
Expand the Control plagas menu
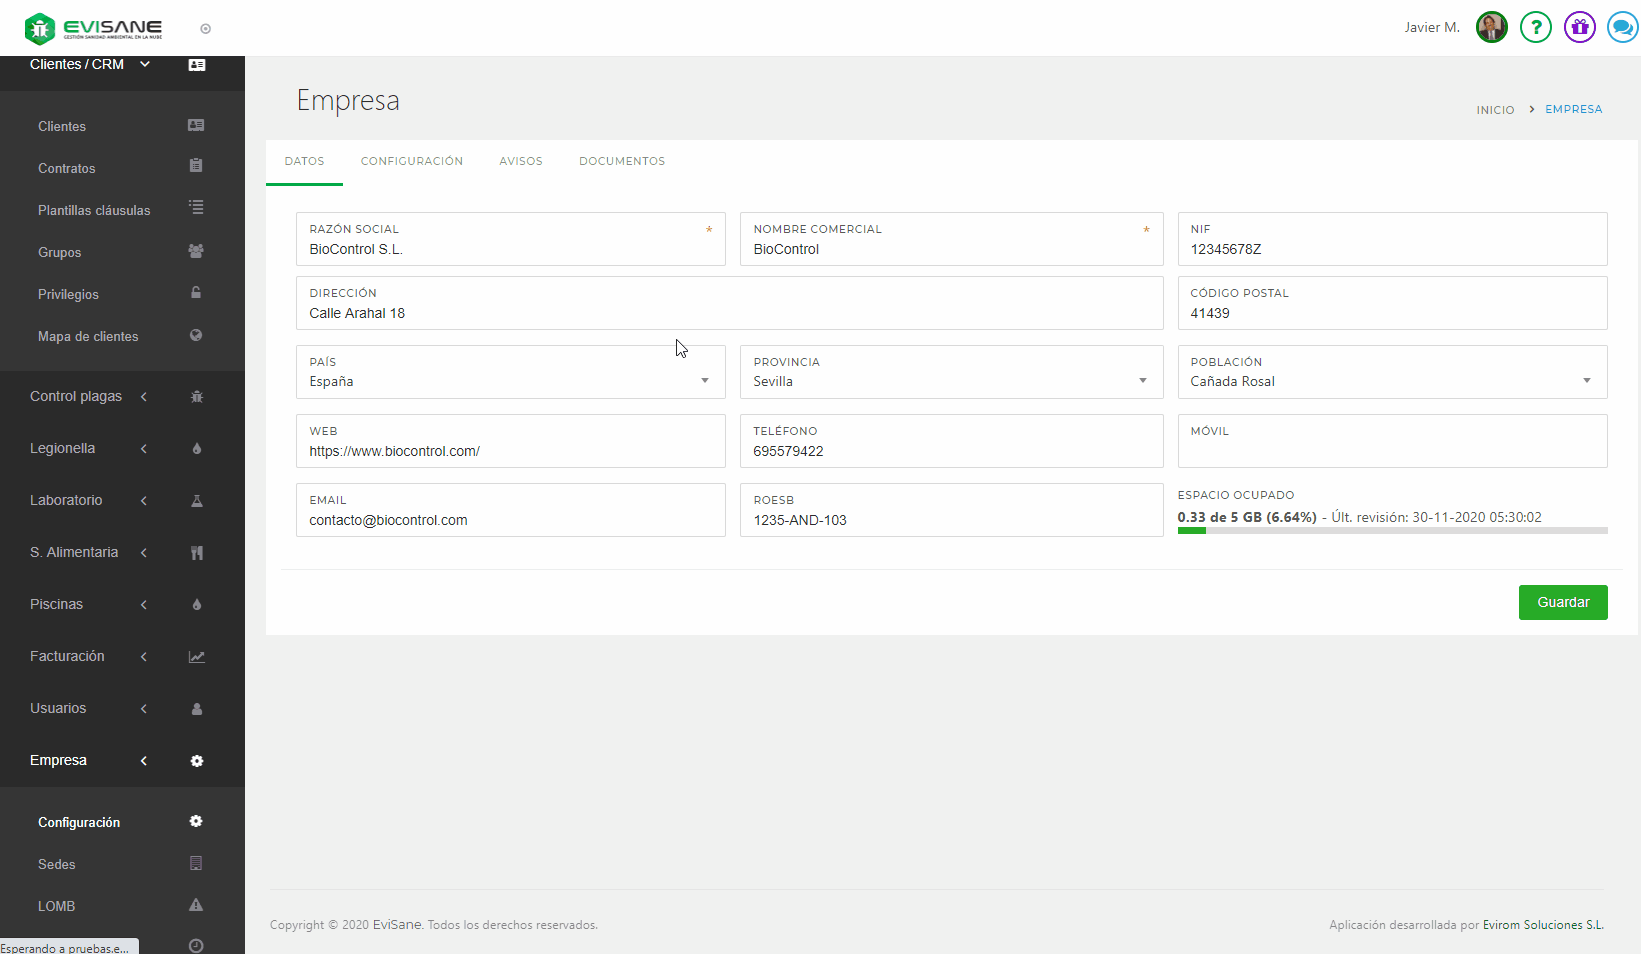76,396
